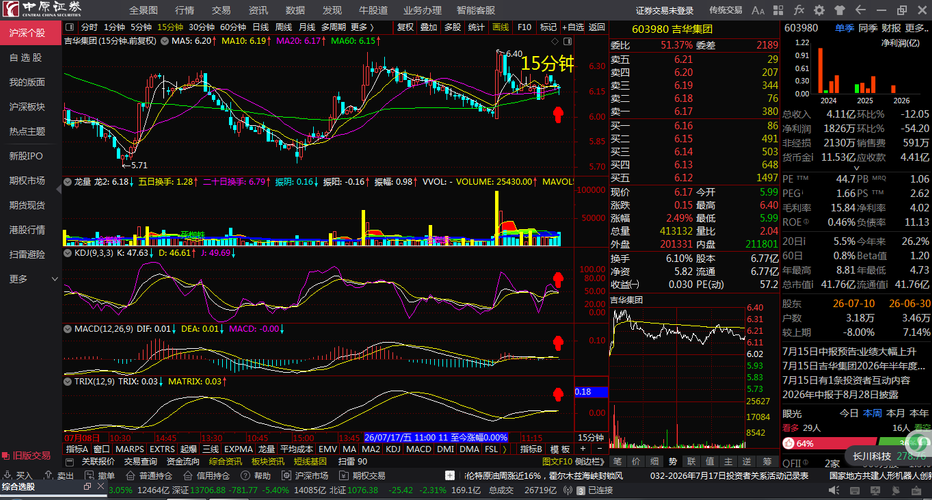This screenshot has width=932, height=500.
Task: Expand financial data chevron under 货币金
Action: pyautogui.click(x=857, y=168)
